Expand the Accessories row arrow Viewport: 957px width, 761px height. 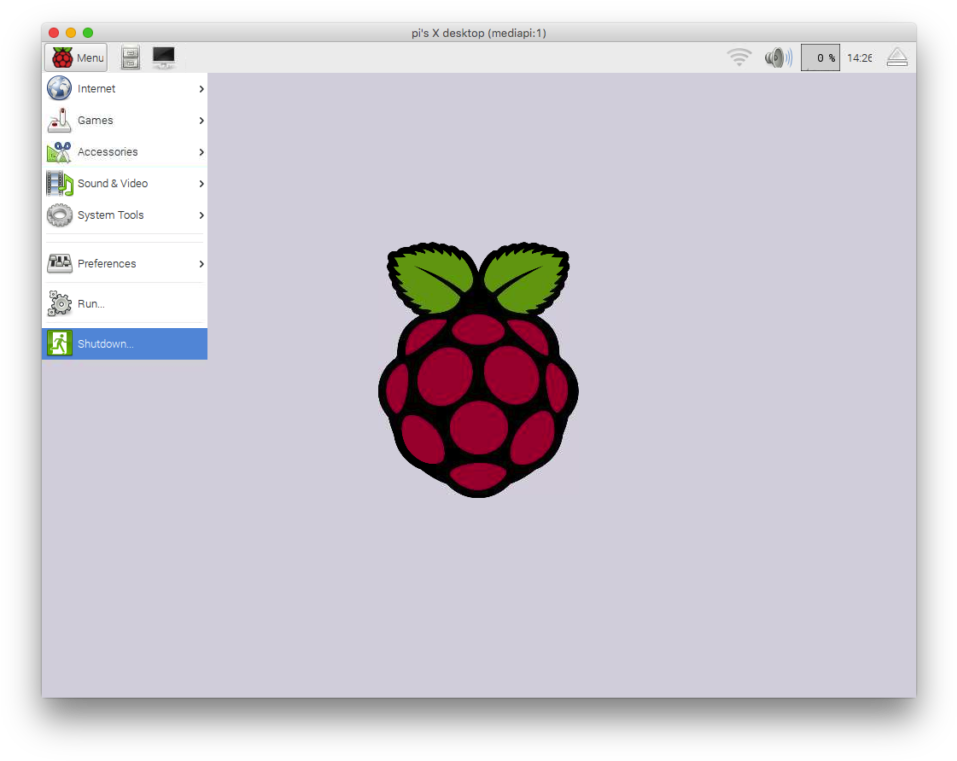(201, 152)
